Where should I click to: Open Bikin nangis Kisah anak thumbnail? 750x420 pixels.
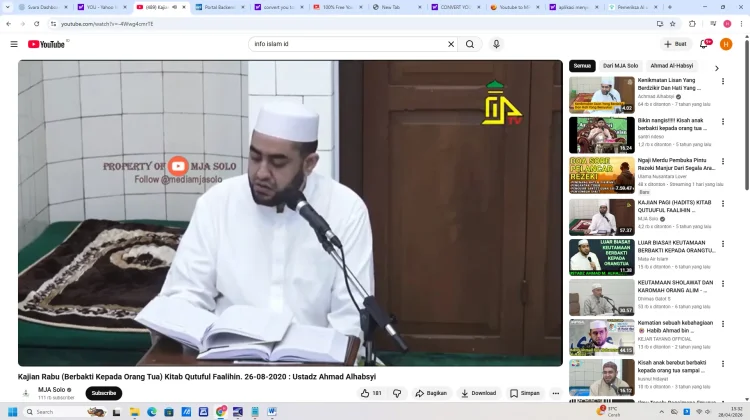pos(602,135)
